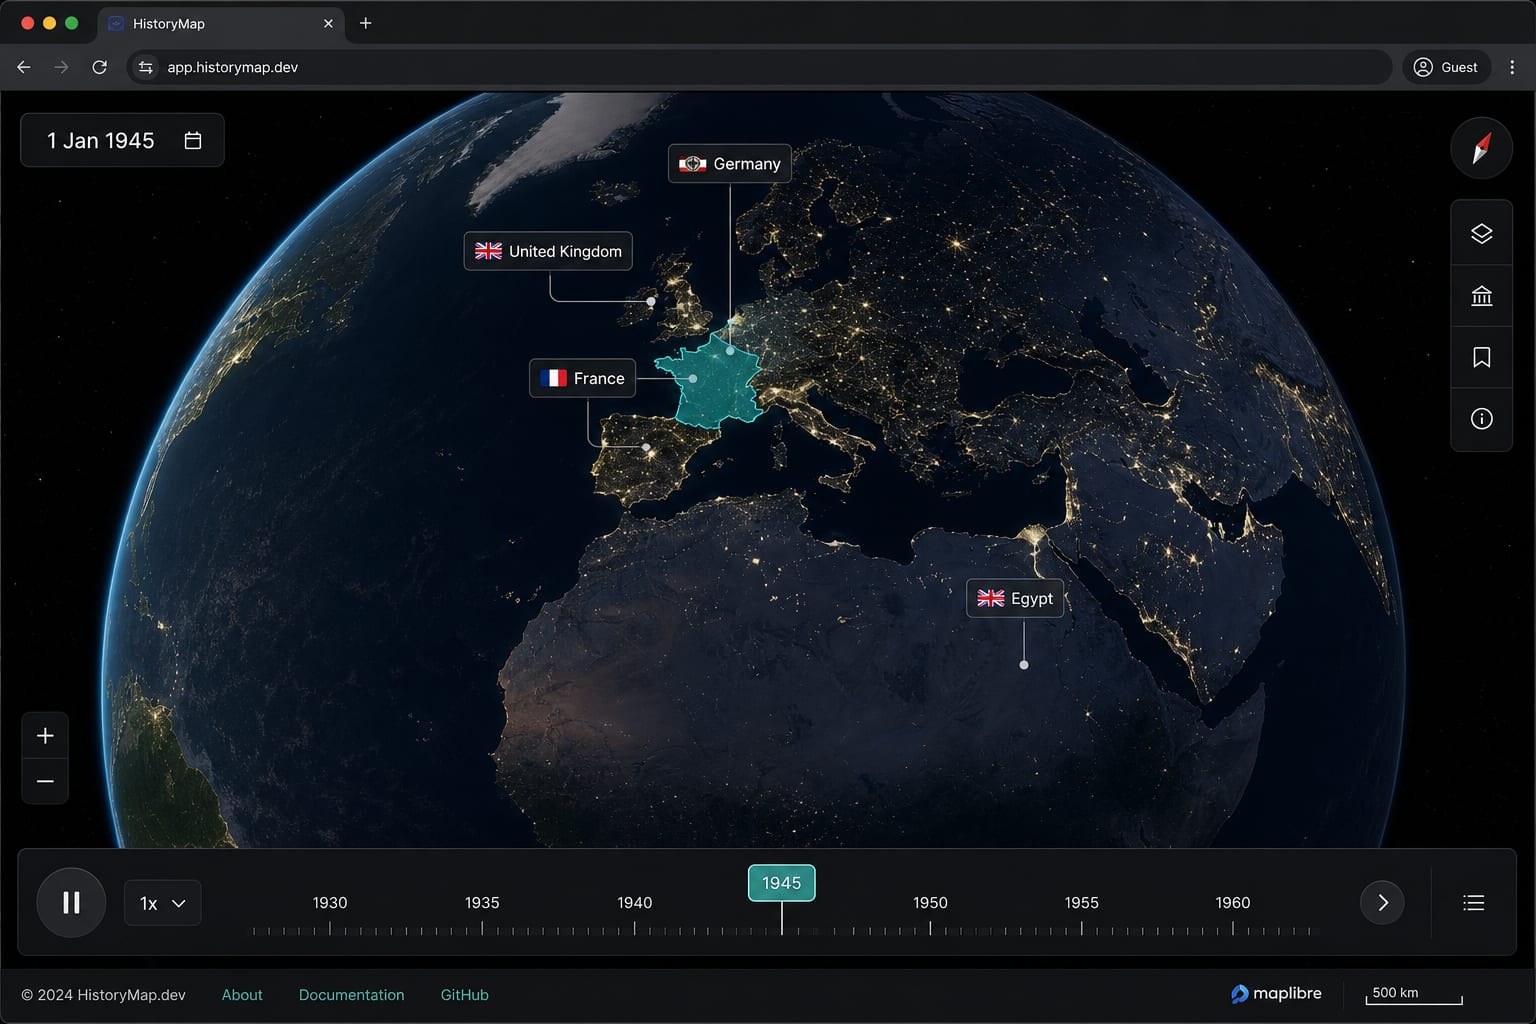Image resolution: width=1536 pixels, height=1024 pixels.
Task: Open the Guest profile menu
Action: tap(1446, 67)
